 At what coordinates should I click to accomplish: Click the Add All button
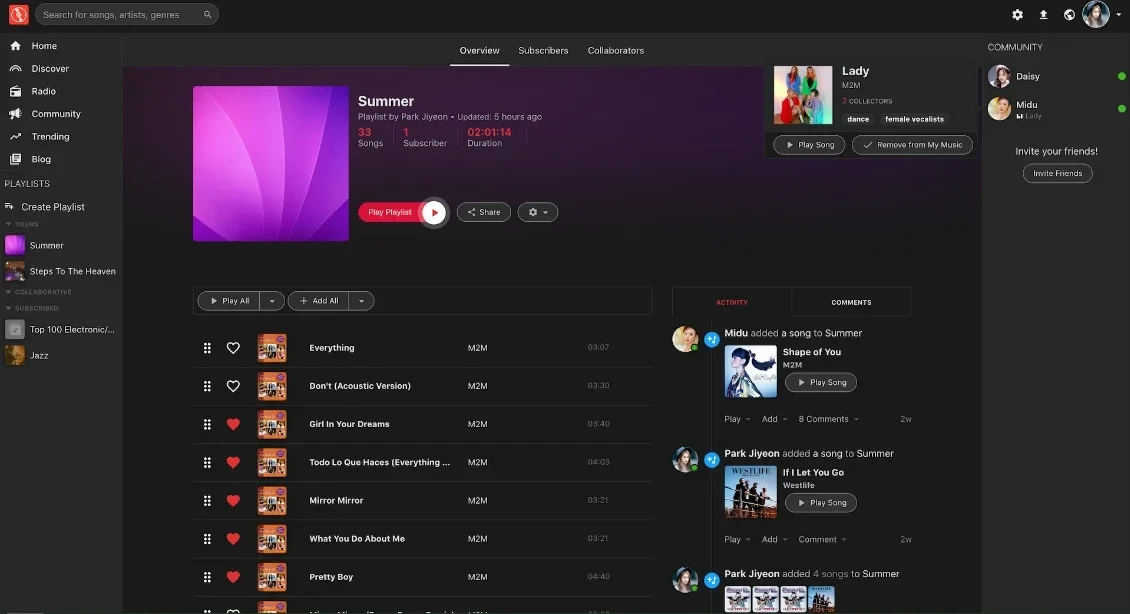pyautogui.click(x=319, y=301)
